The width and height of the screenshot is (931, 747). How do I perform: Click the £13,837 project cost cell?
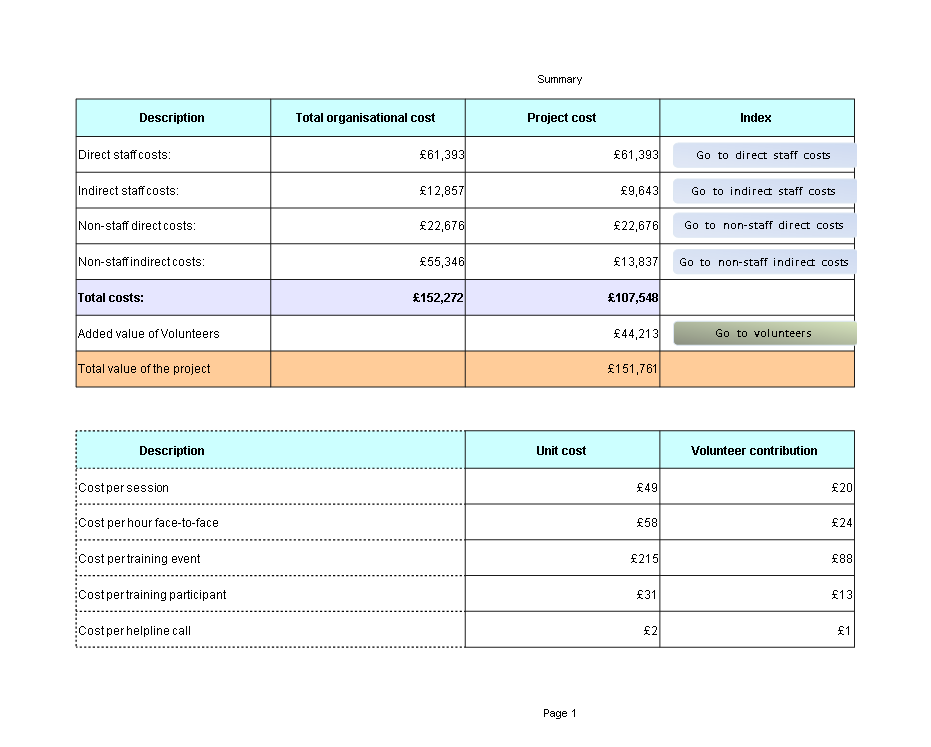(x=563, y=262)
